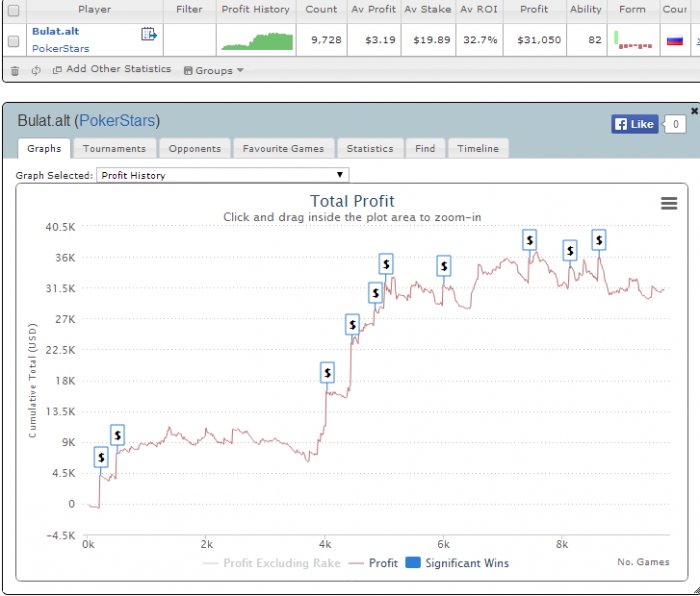Sort by Profit column header
This screenshot has height=596, width=700.
pos(534,9)
